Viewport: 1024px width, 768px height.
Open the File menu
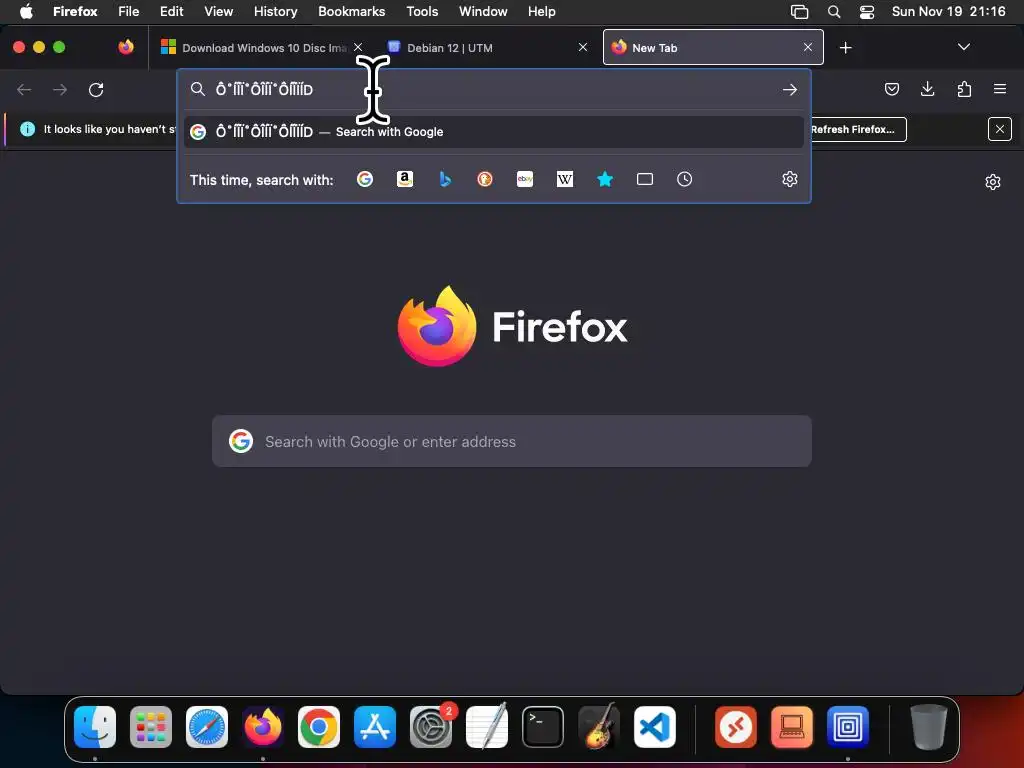[129, 11]
